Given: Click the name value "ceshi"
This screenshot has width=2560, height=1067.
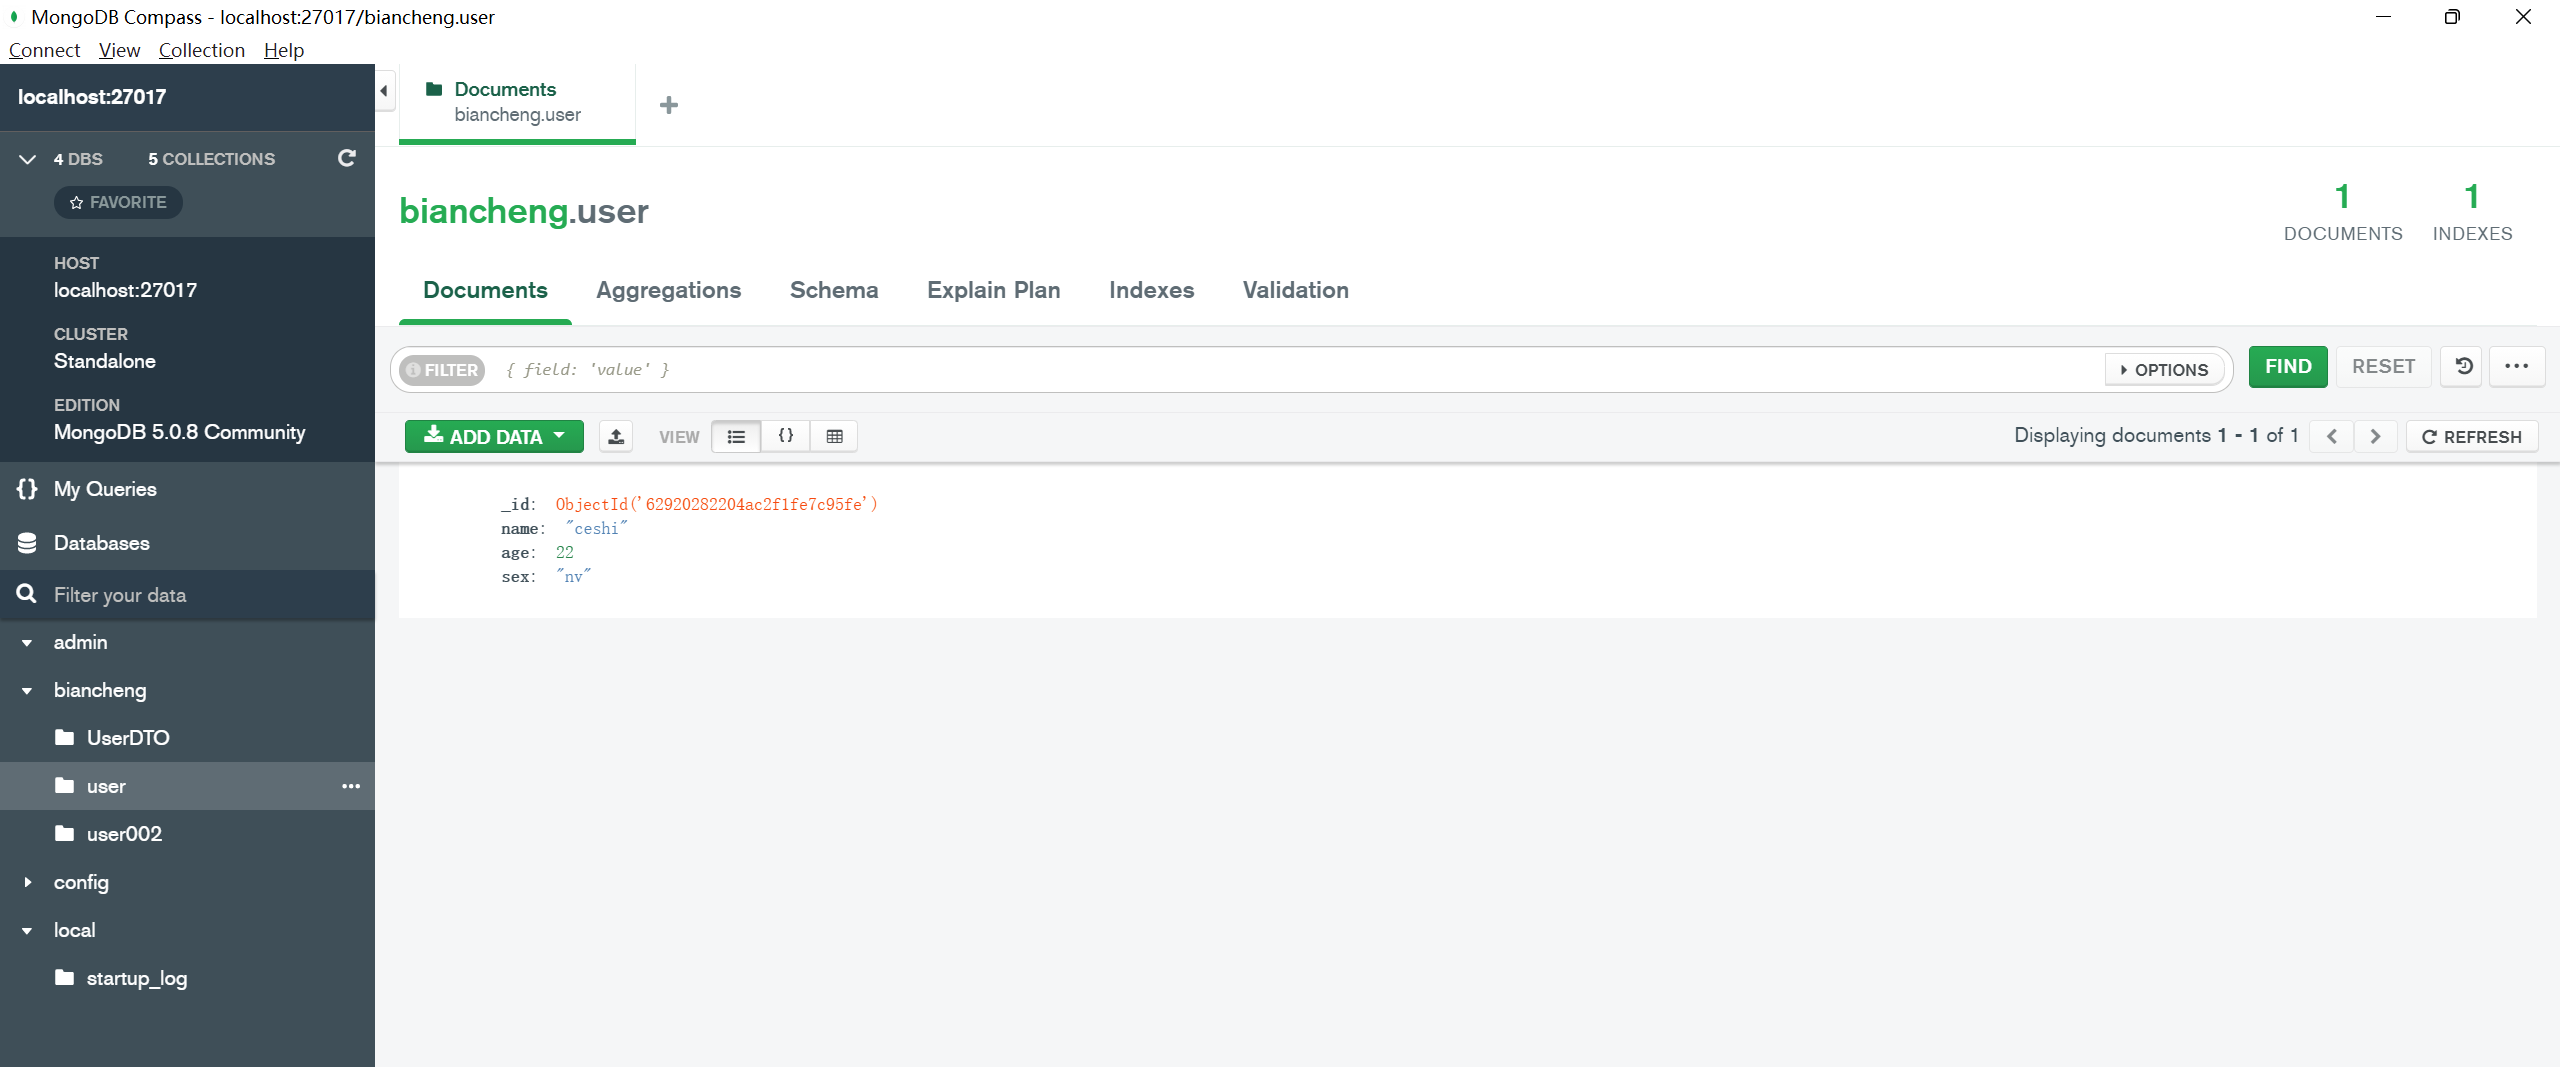Looking at the screenshot, I should 596,529.
